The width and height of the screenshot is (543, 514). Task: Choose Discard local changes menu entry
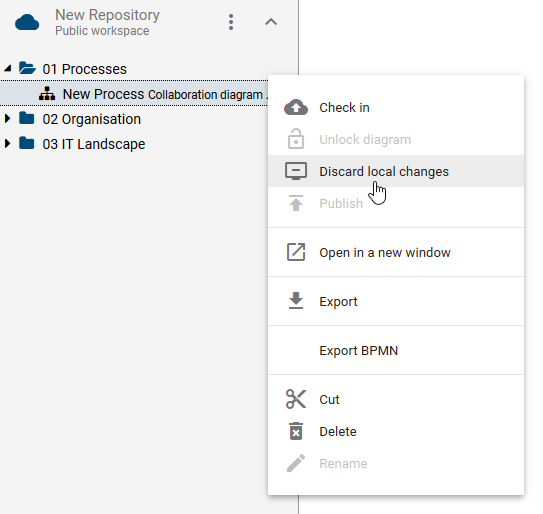coord(396,171)
